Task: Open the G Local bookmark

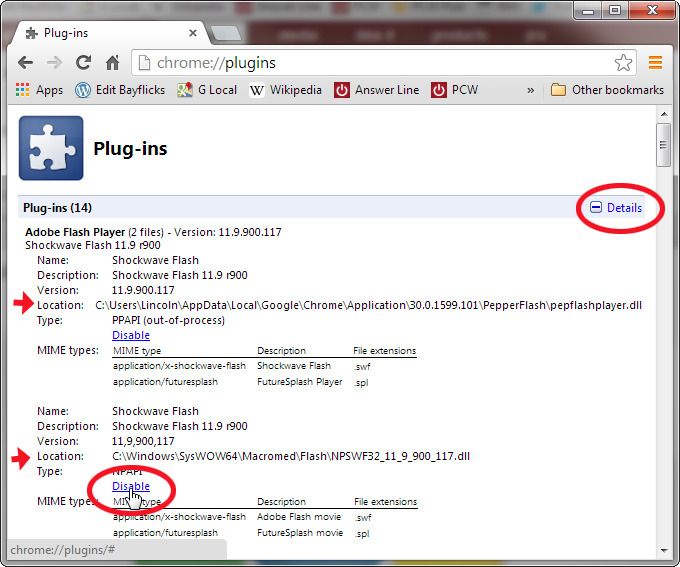Action: 207,90
